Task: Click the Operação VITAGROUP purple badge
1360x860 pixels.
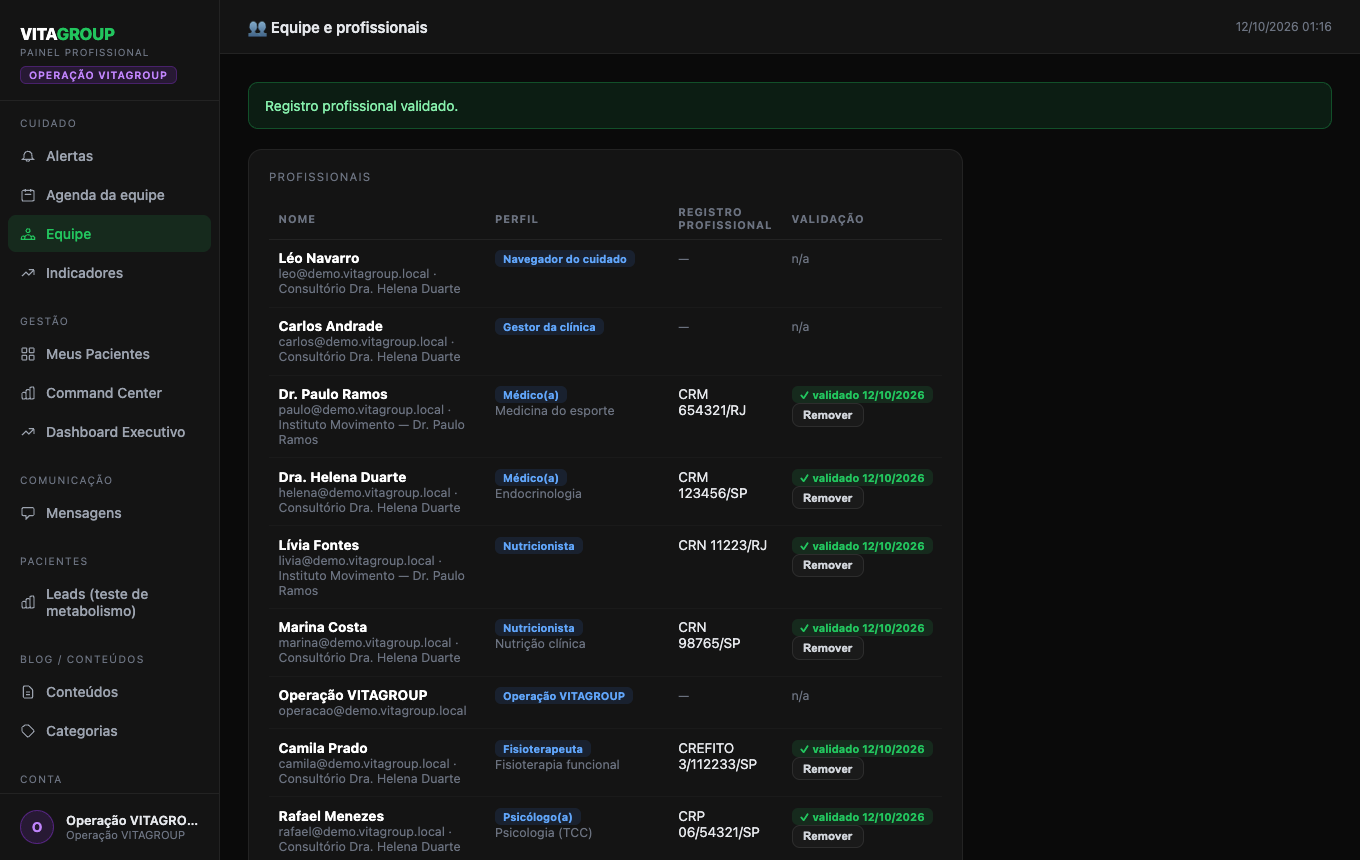Action: (98, 75)
